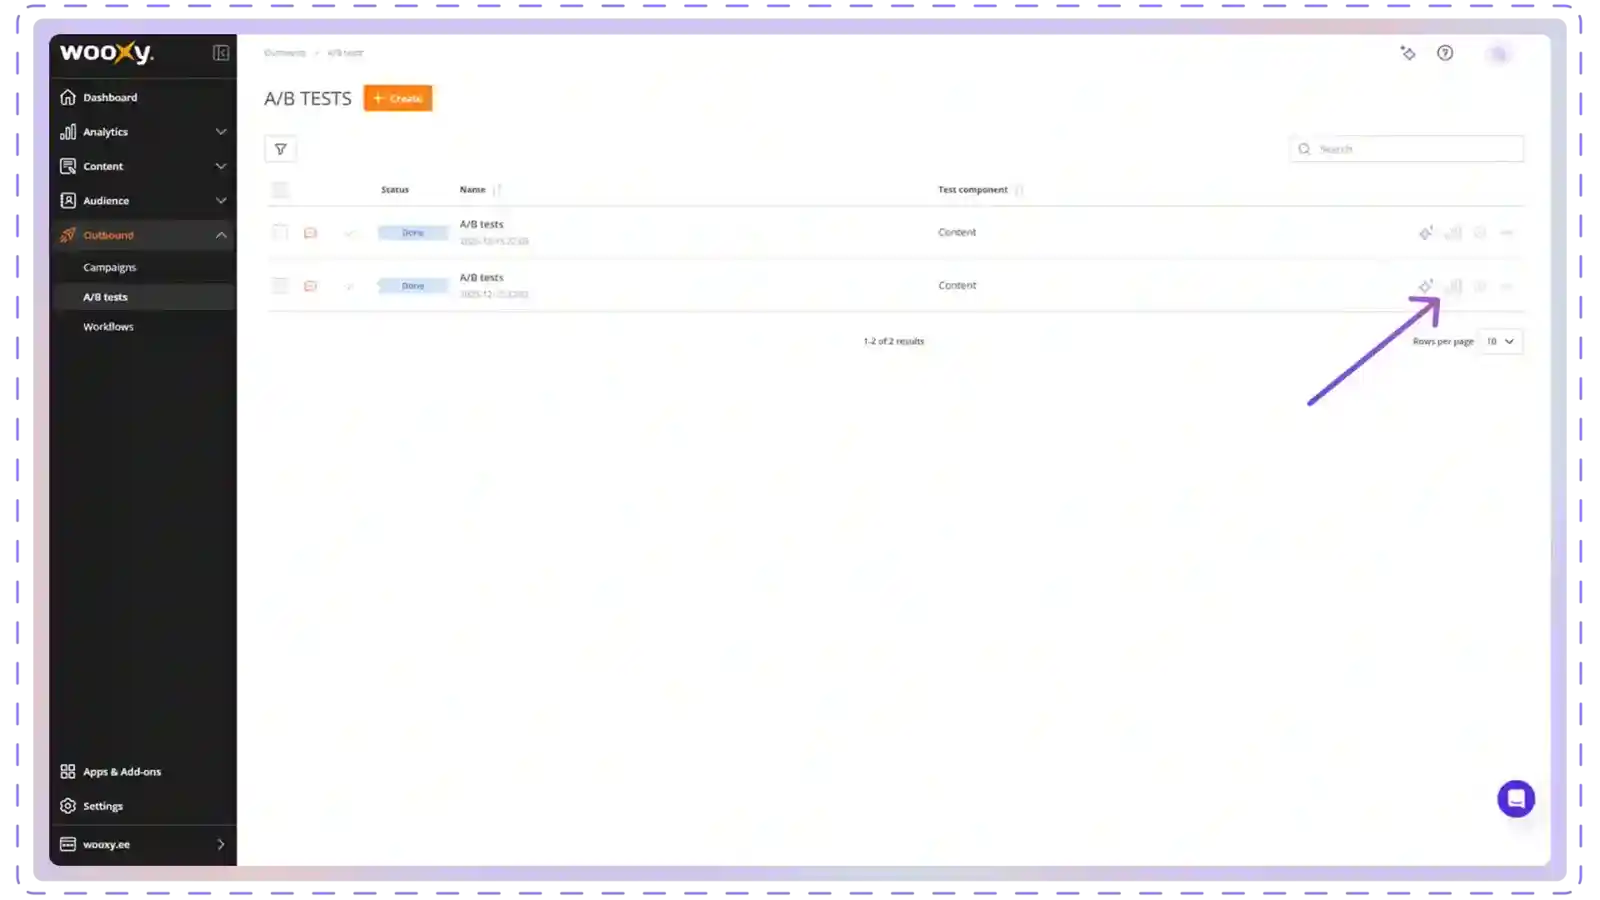The image size is (1600, 900).
Task: Click the user avatar in top right
Action: click(x=1498, y=54)
